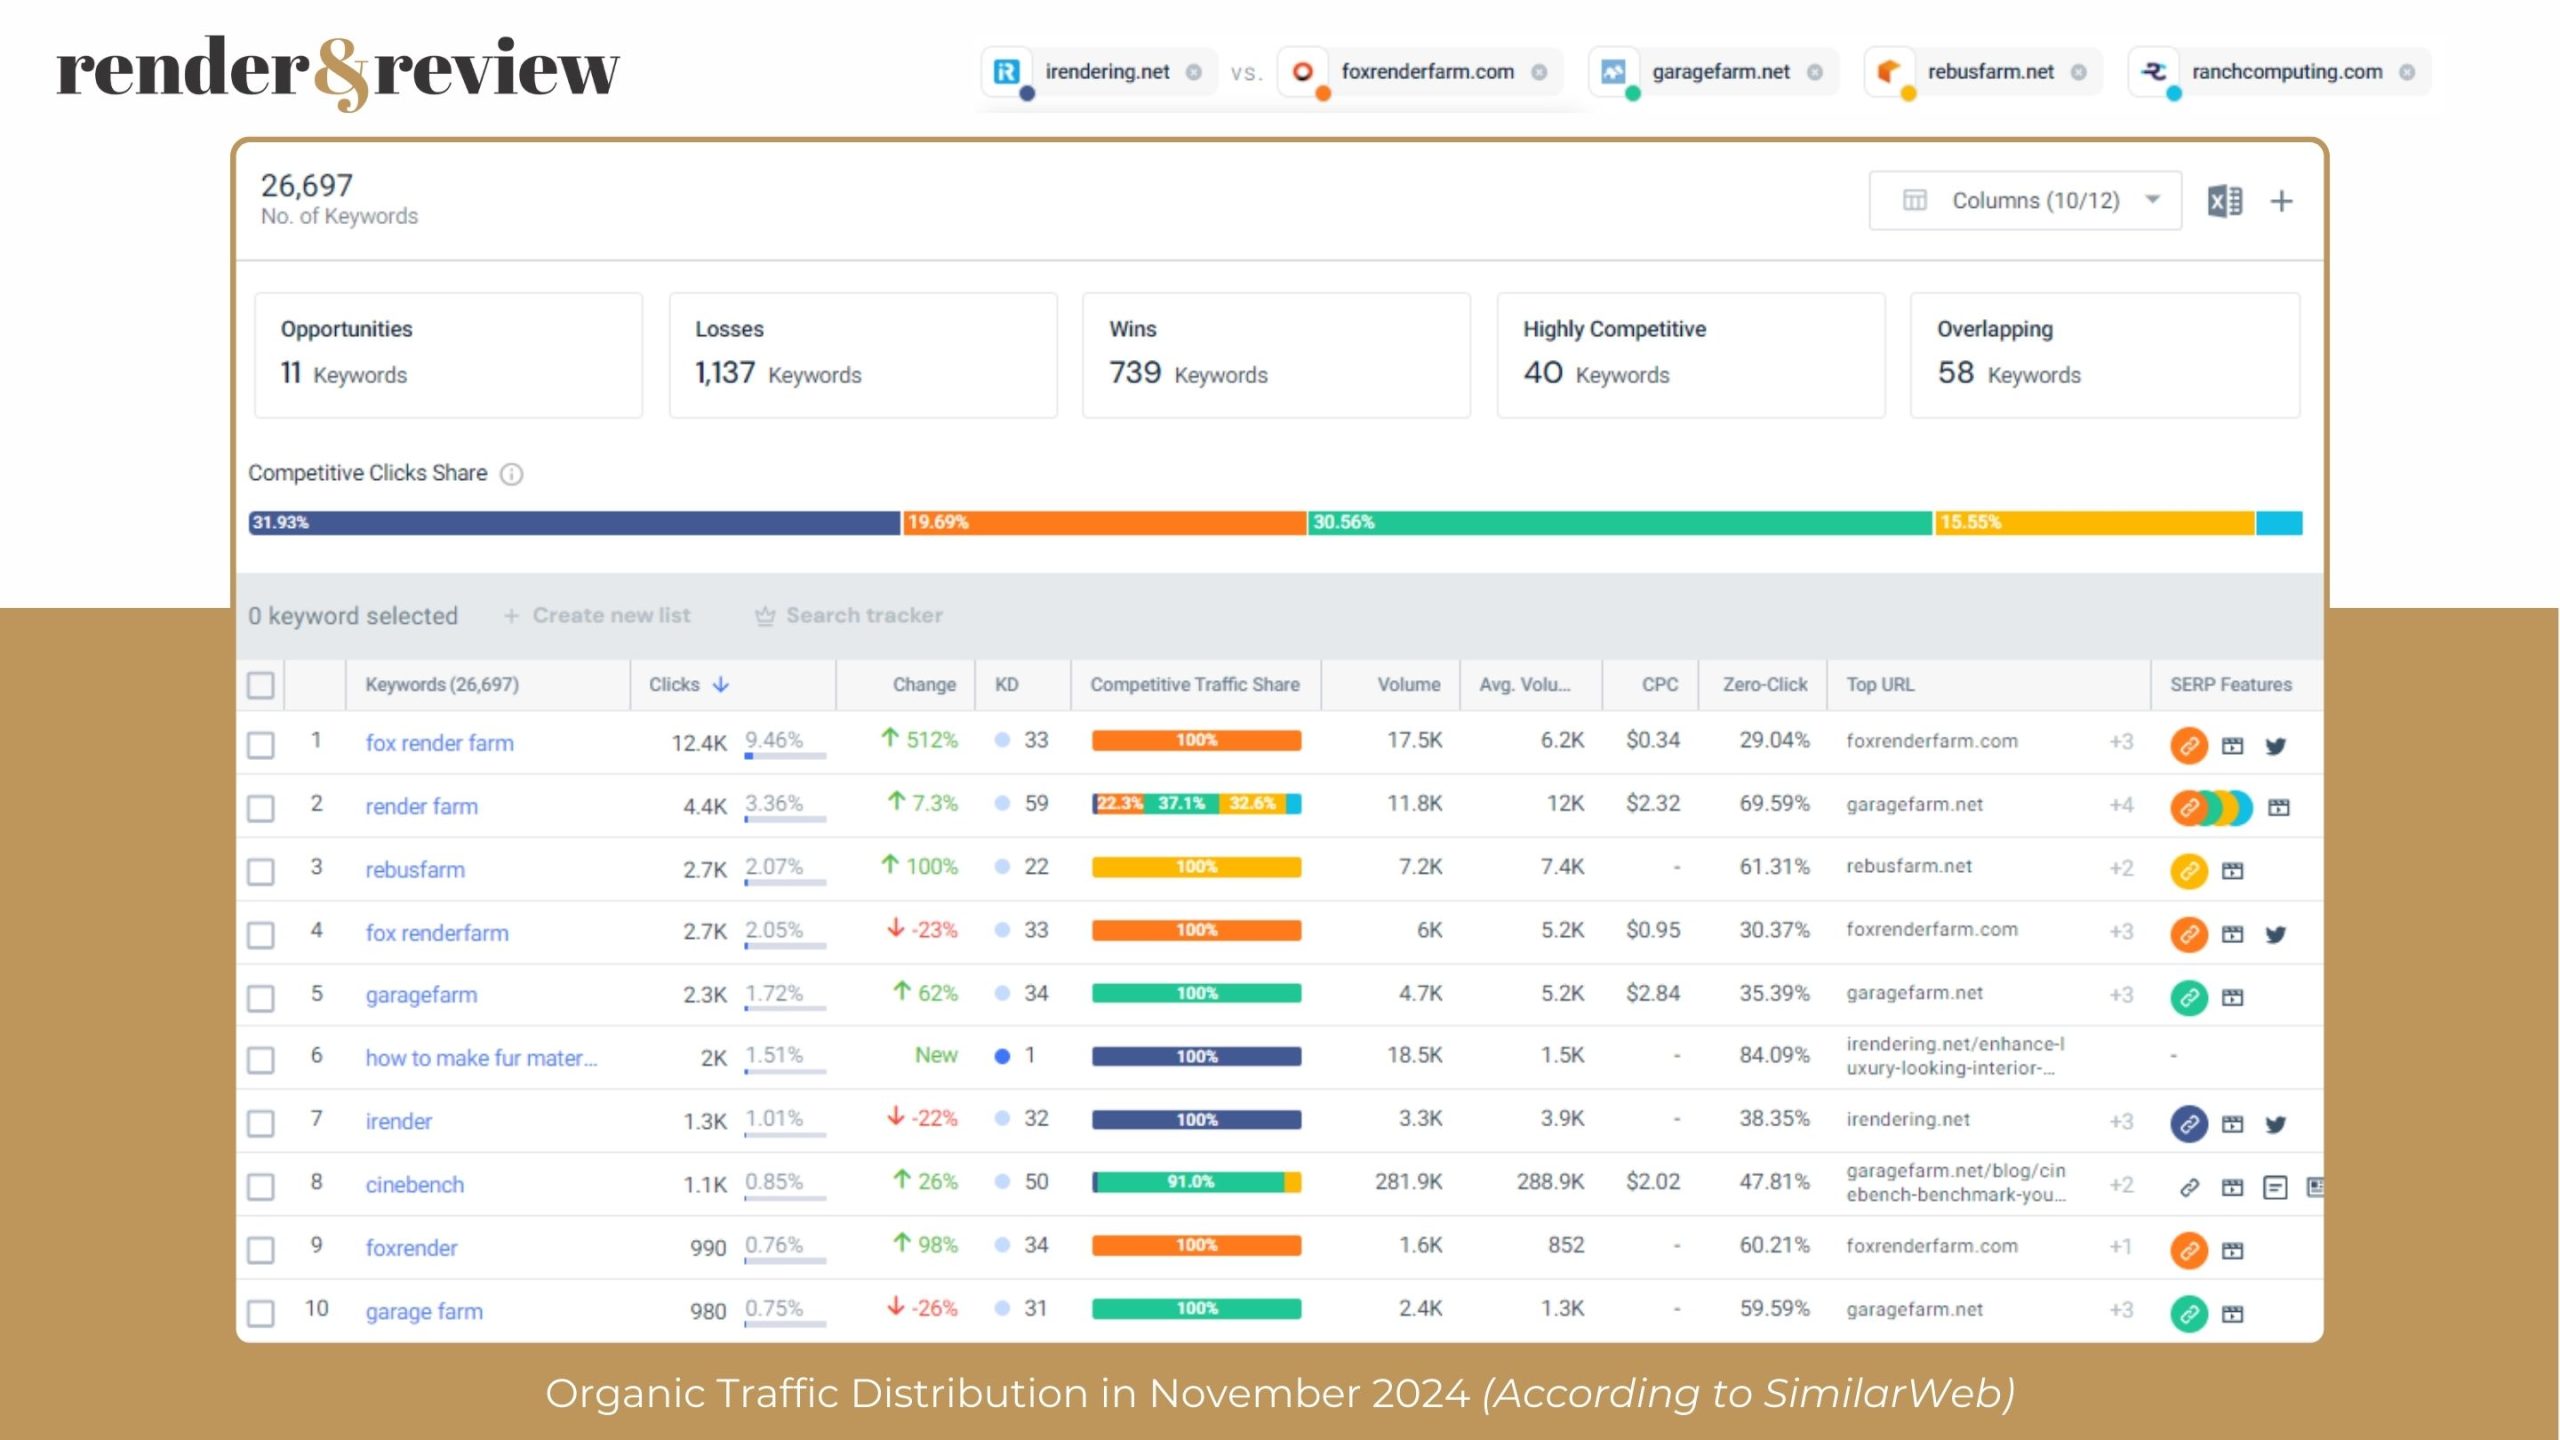This screenshot has height=1440, width=2560.
Task: Click green link icon in garage farm row
Action: pos(2188,1313)
